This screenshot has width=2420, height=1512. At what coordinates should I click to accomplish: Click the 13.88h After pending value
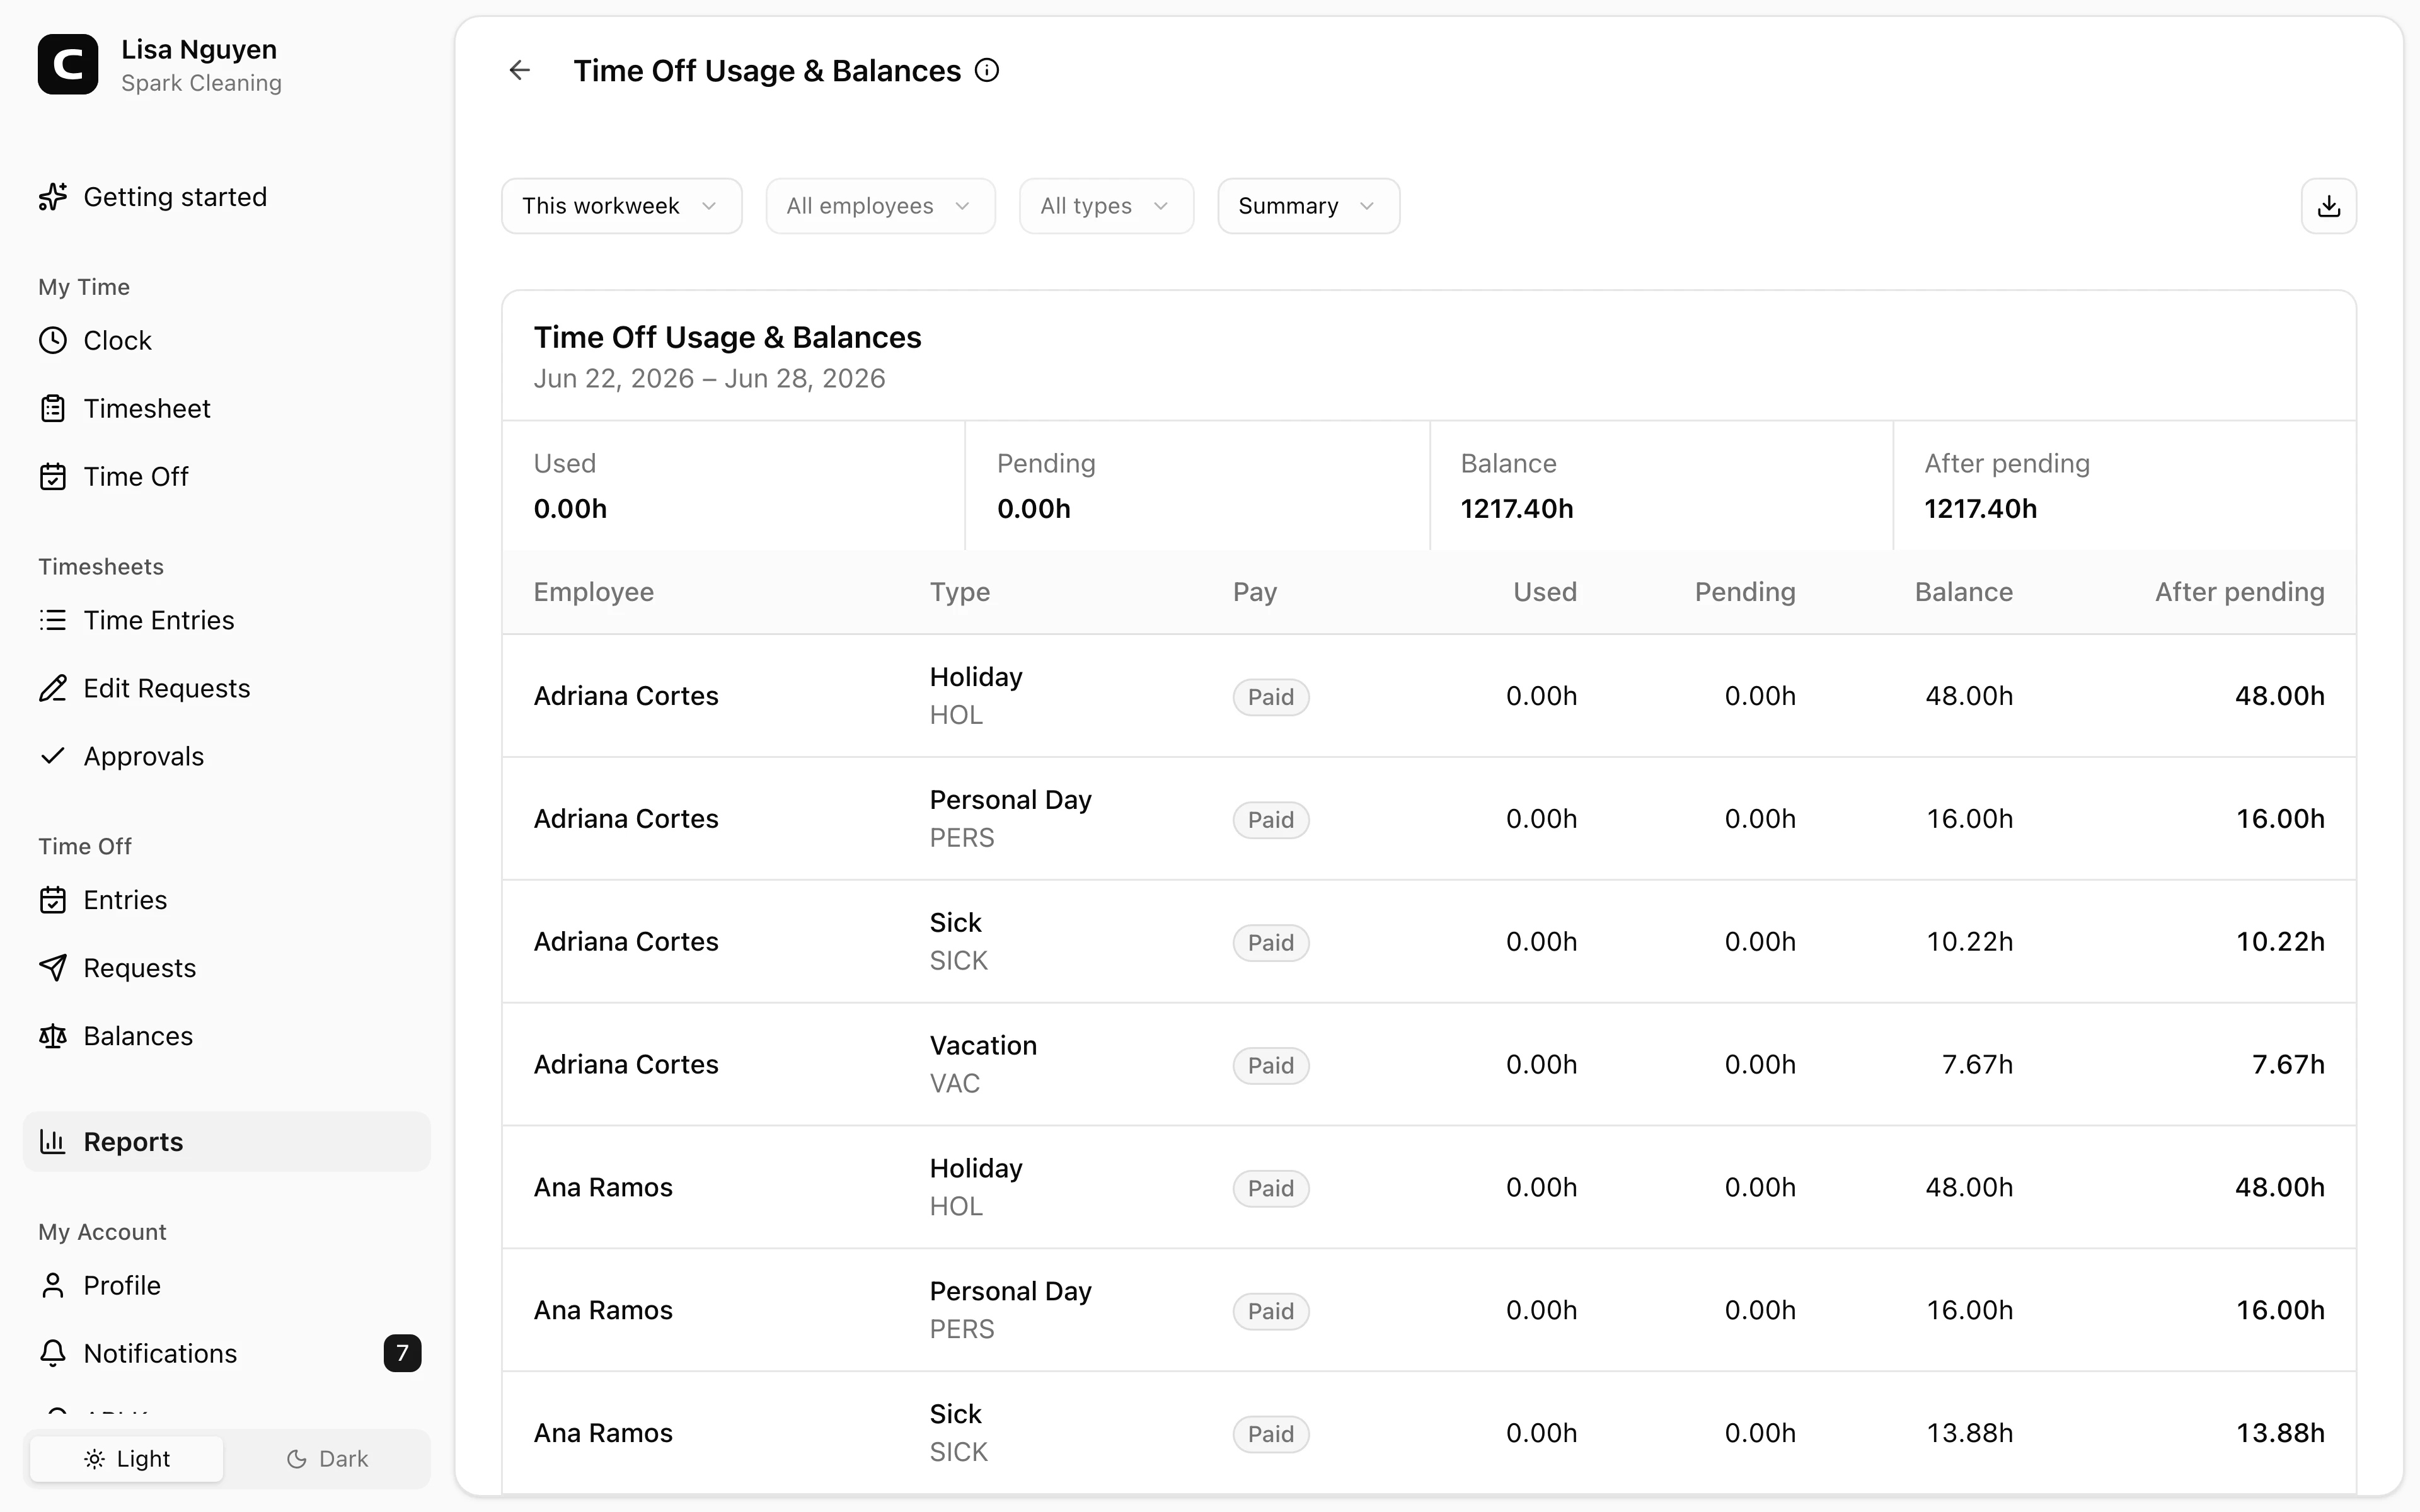[x=2280, y=1434]
